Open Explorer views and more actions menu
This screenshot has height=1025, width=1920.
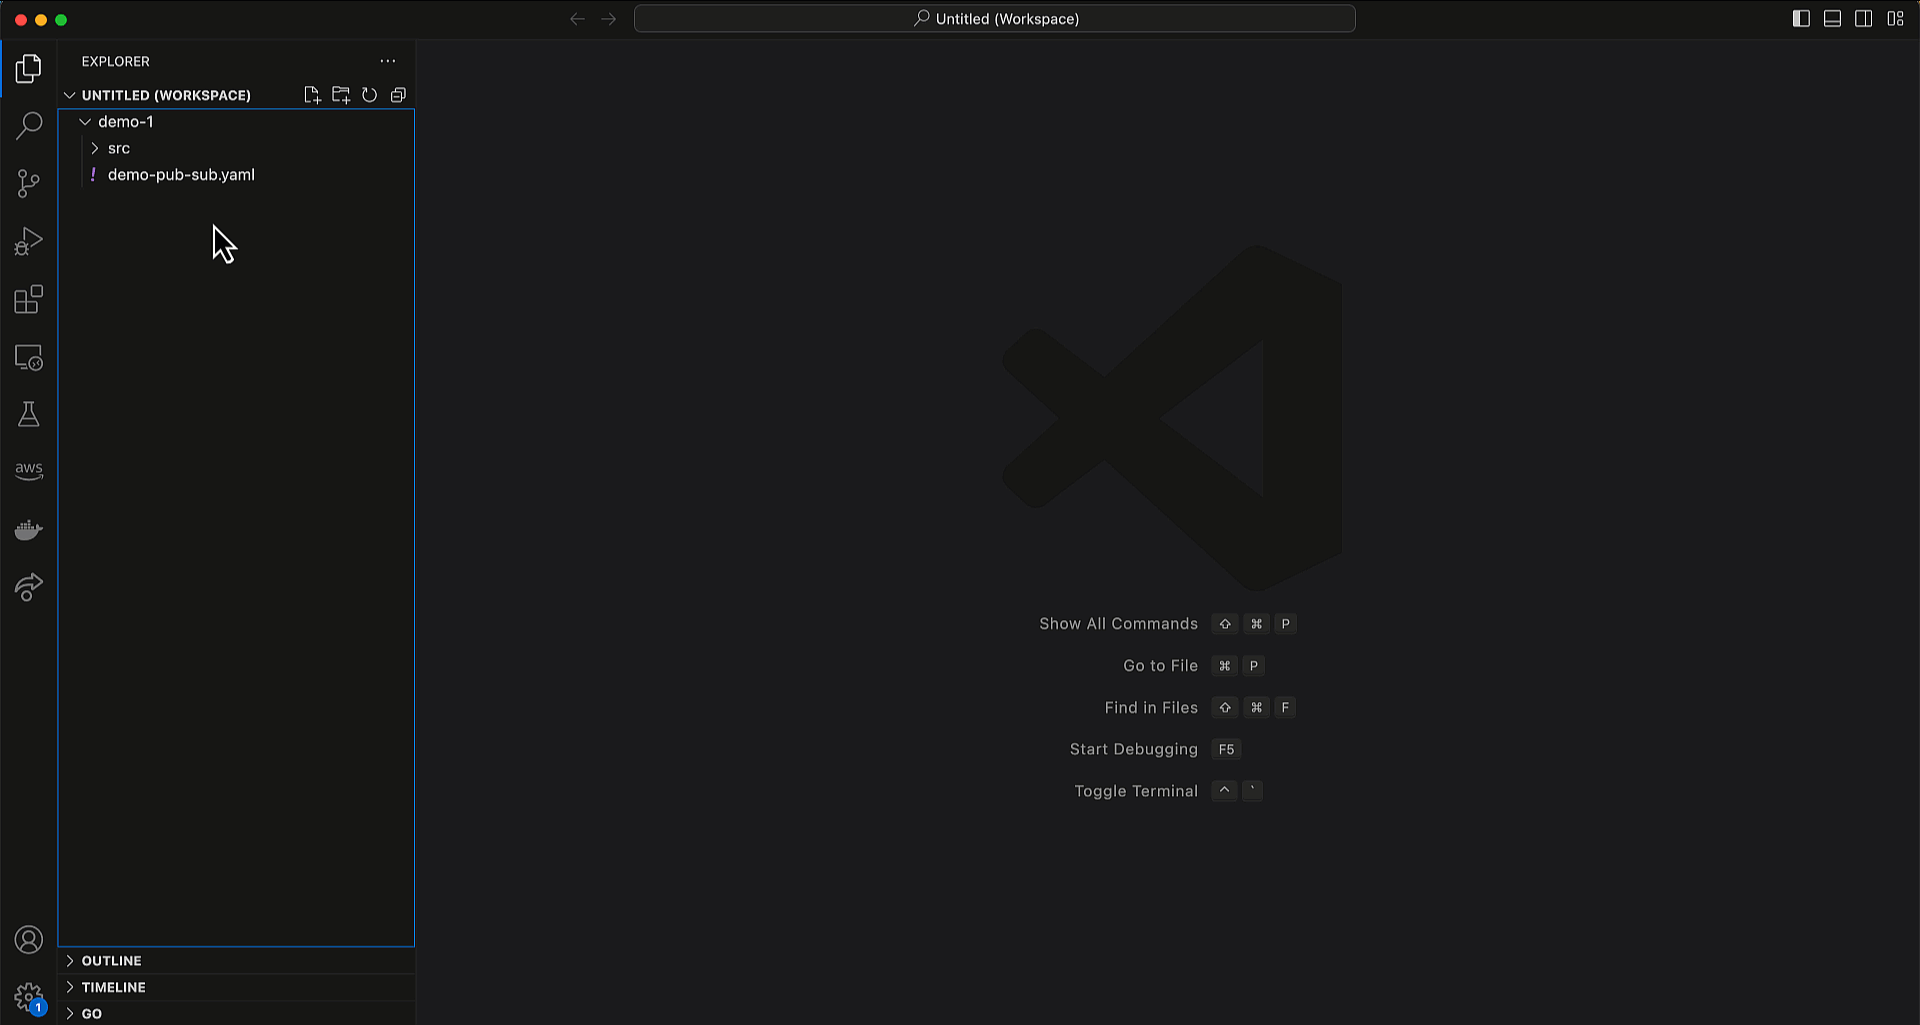click(x=388, y=61)
